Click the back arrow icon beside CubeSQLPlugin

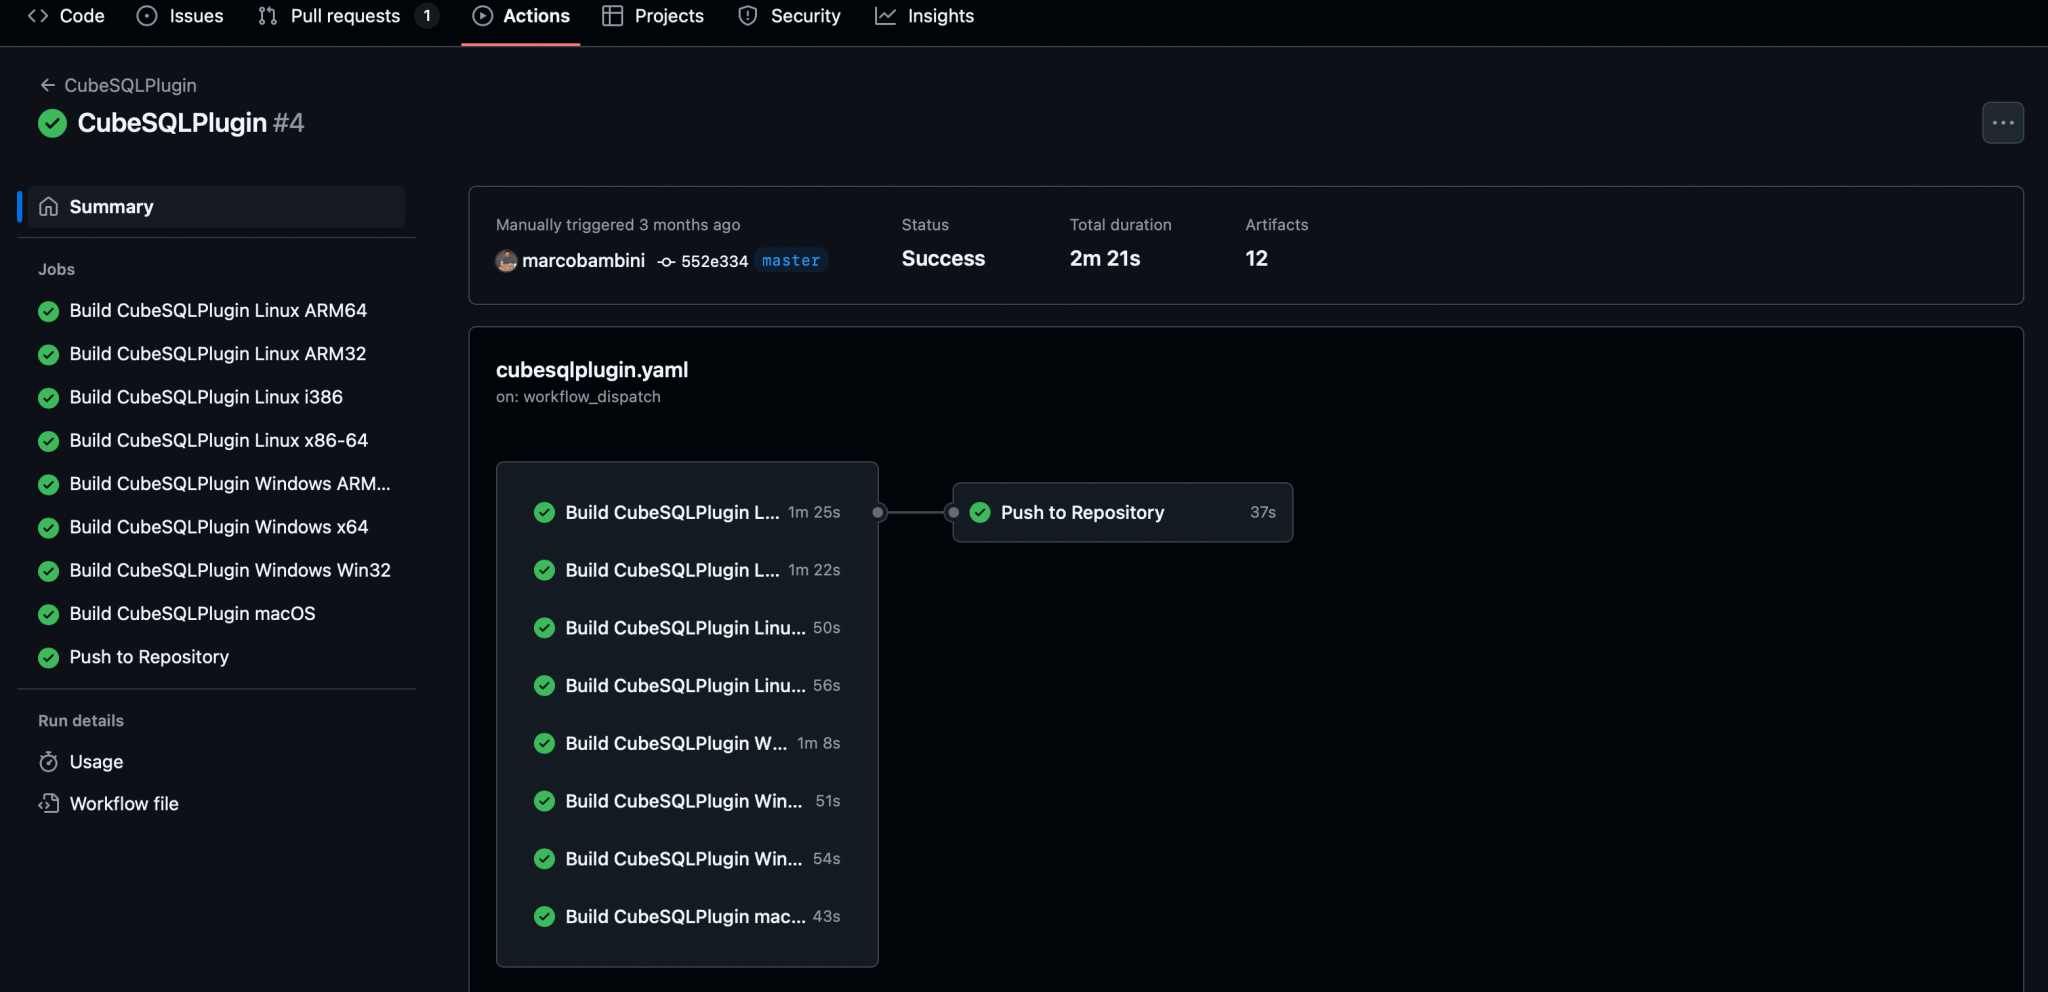47,85
